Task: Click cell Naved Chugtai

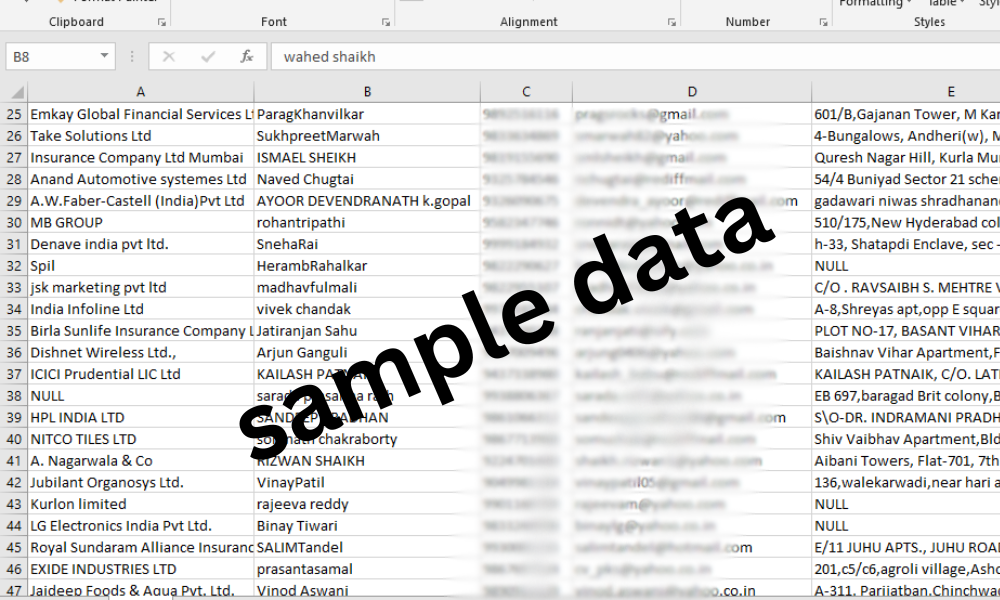Action: coord(367,179)
